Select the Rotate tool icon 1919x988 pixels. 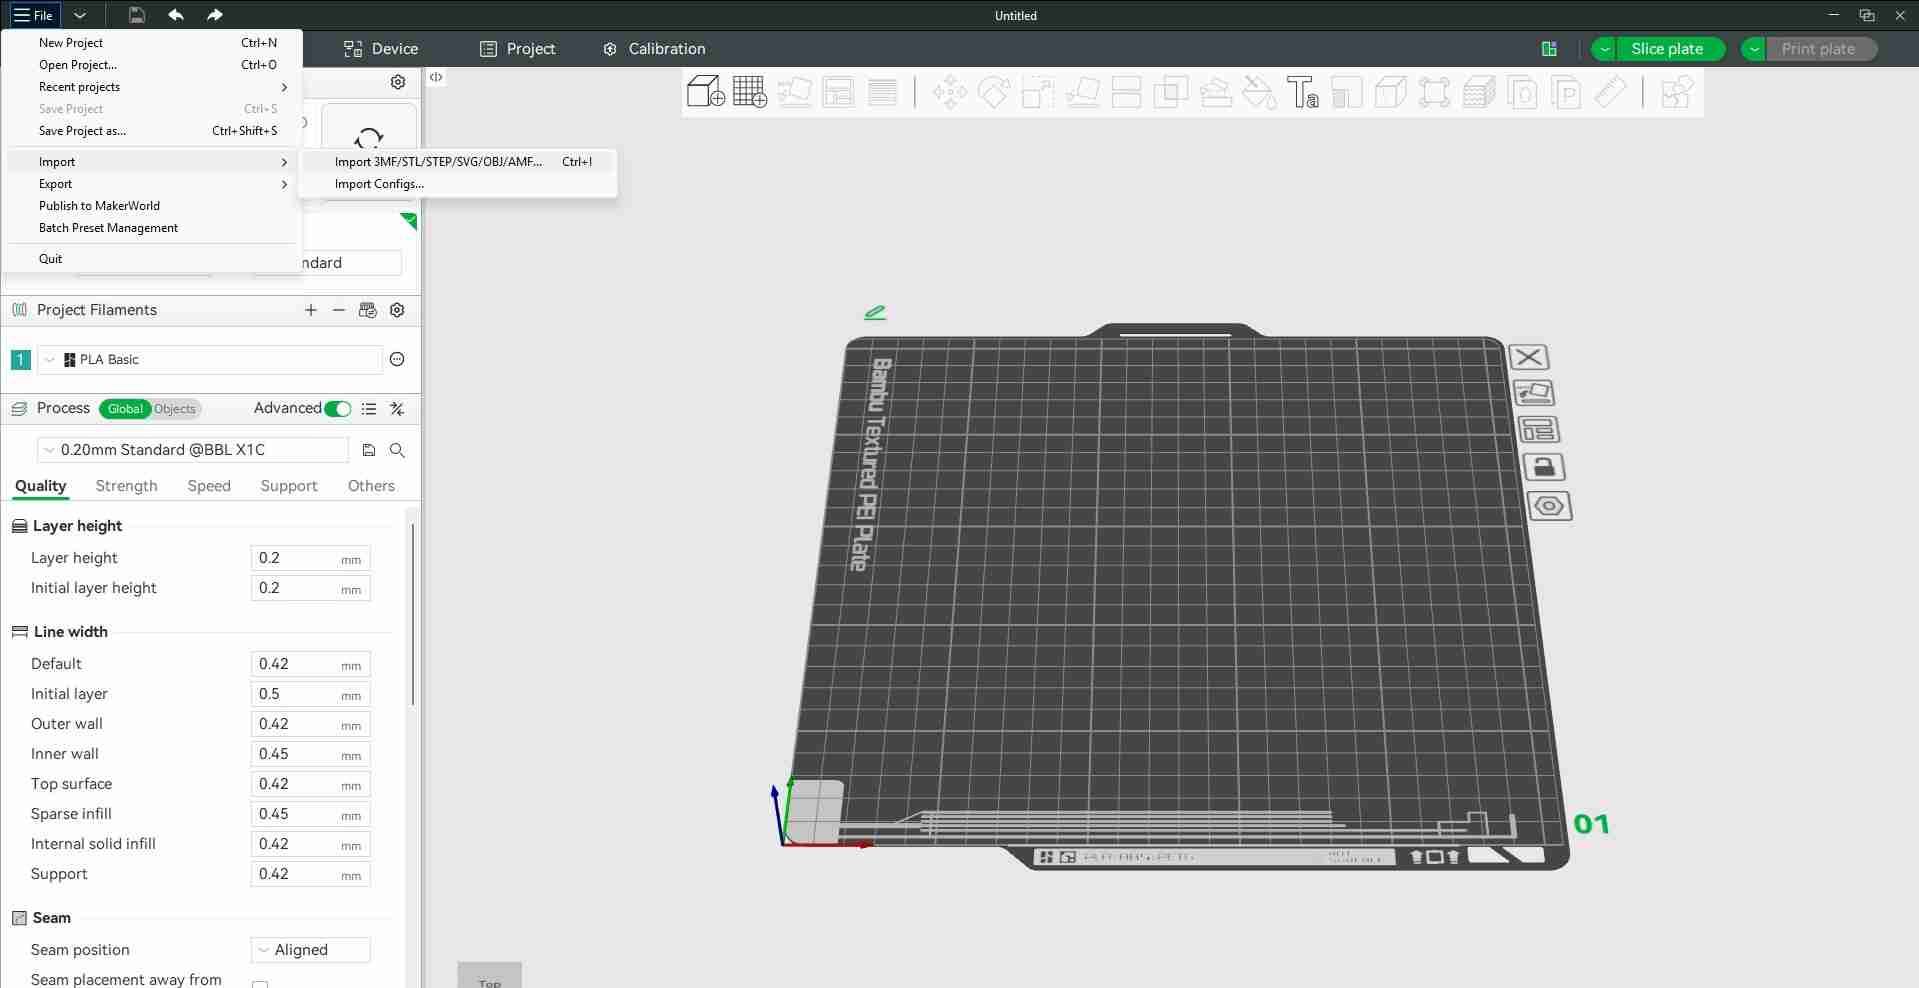[x=993, y=93]
